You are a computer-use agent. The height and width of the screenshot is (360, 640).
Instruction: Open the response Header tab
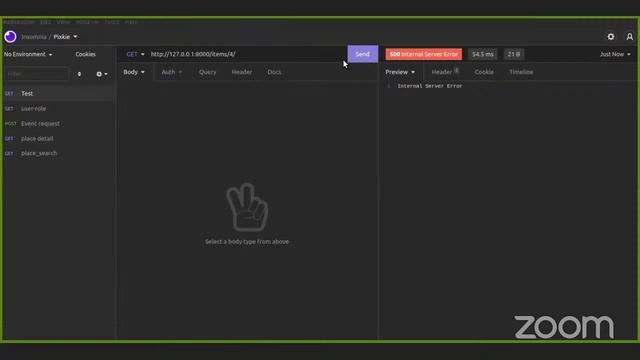point(445,72)
